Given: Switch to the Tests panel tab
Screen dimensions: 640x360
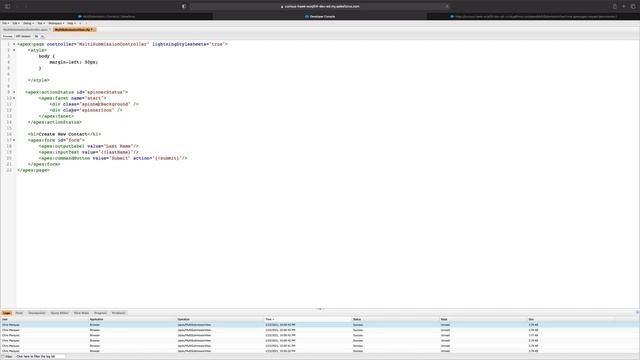Looking at the screenshot, I should pyautogui.click(x=19, y=313).
